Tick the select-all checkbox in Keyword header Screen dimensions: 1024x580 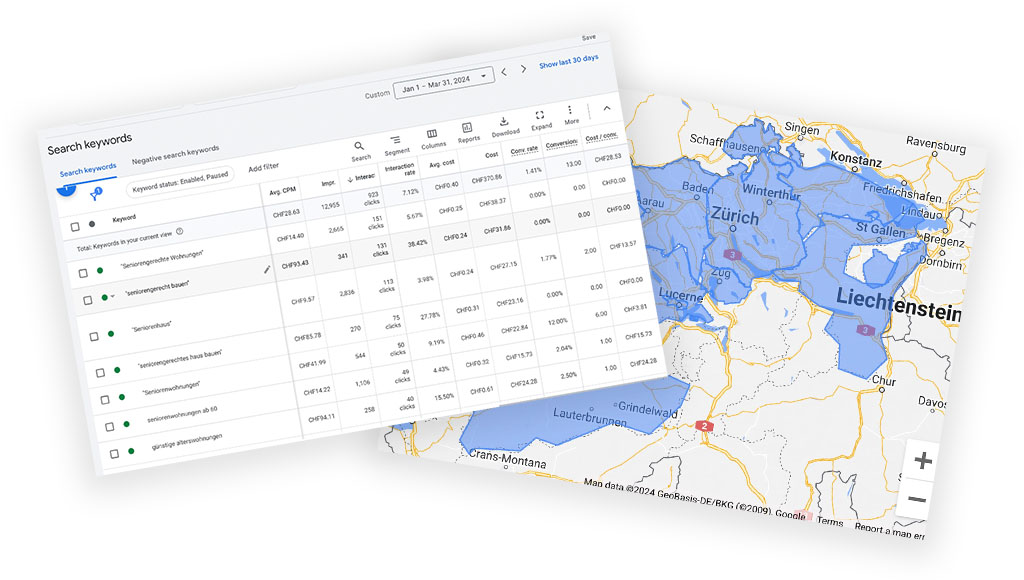click(x=75, y=227)
